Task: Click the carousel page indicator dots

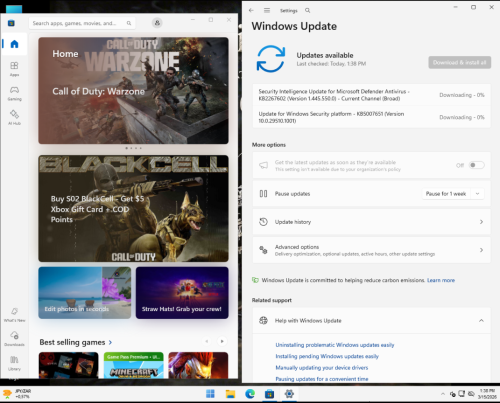Action: pyautogui.click(x=133, y=148)
